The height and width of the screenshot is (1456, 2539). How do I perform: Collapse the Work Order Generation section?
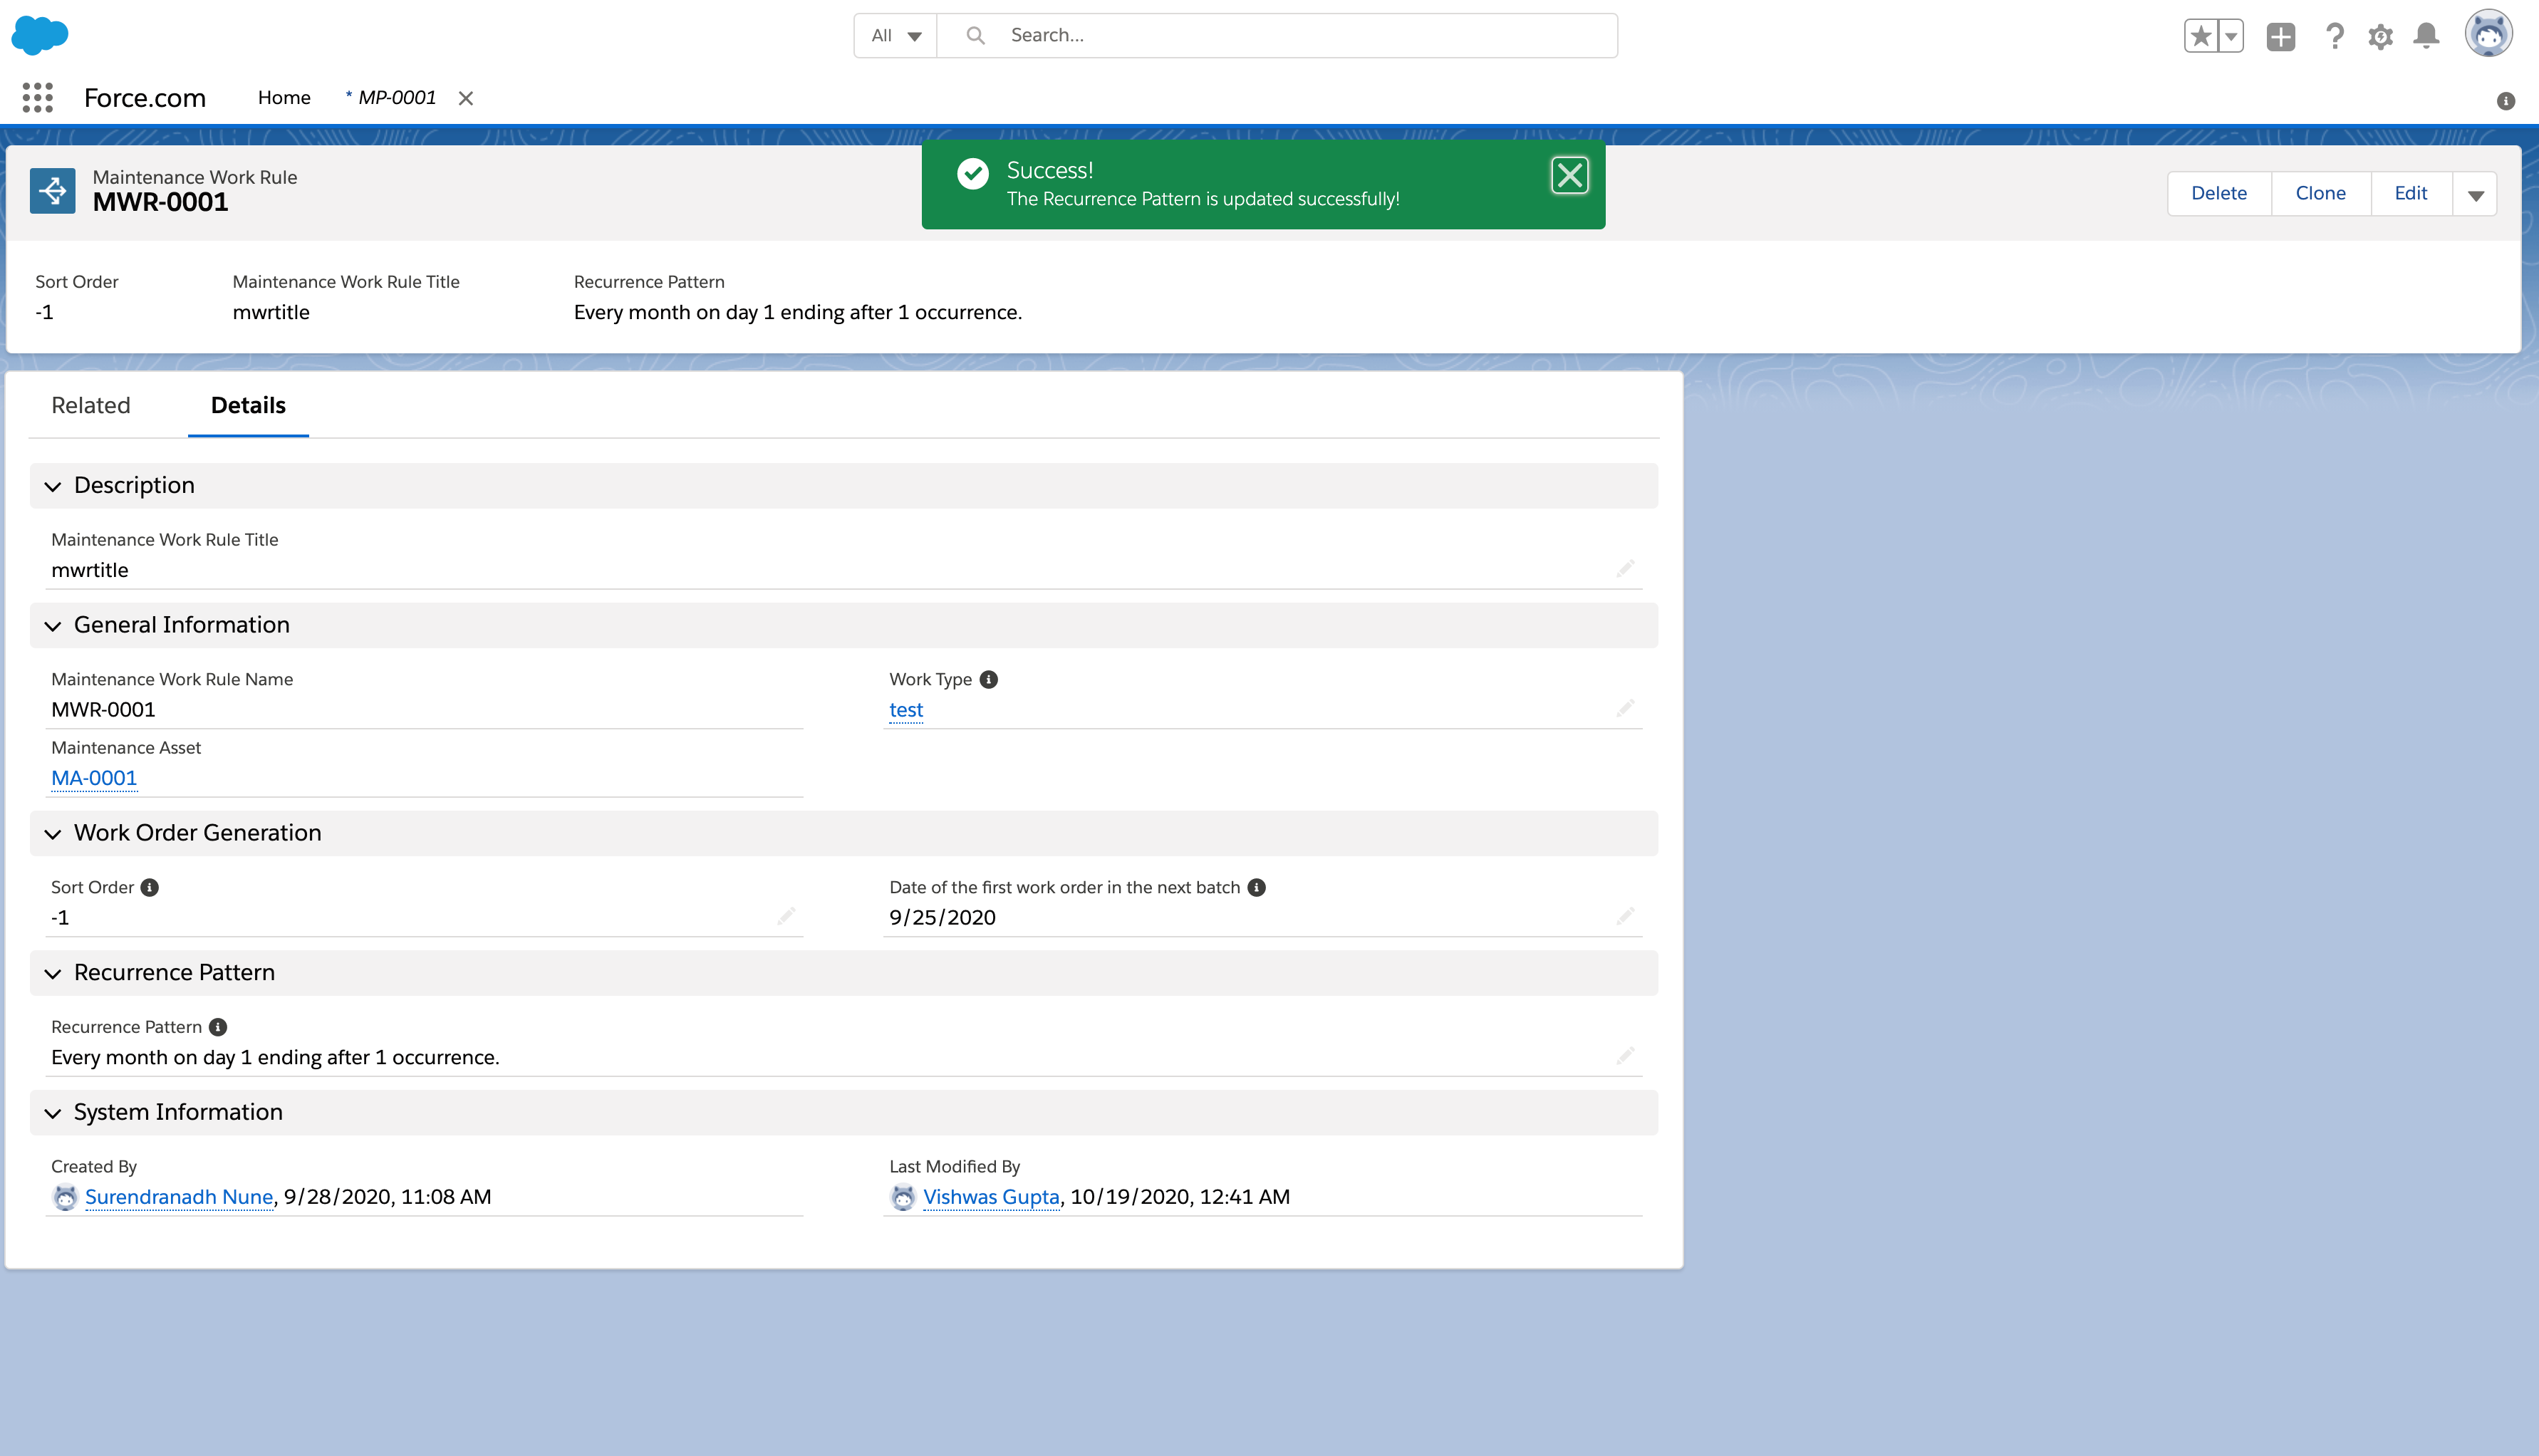click(x=53, y=833)
